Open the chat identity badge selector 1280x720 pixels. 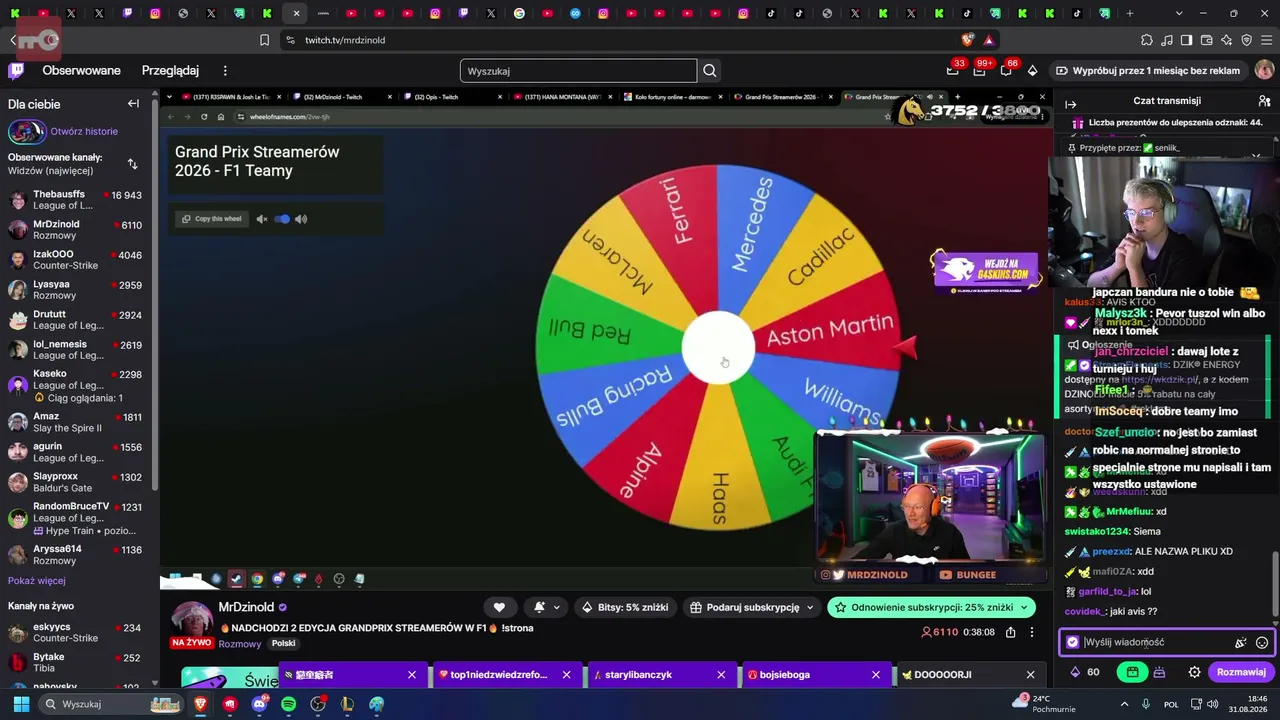point(1073,643)
